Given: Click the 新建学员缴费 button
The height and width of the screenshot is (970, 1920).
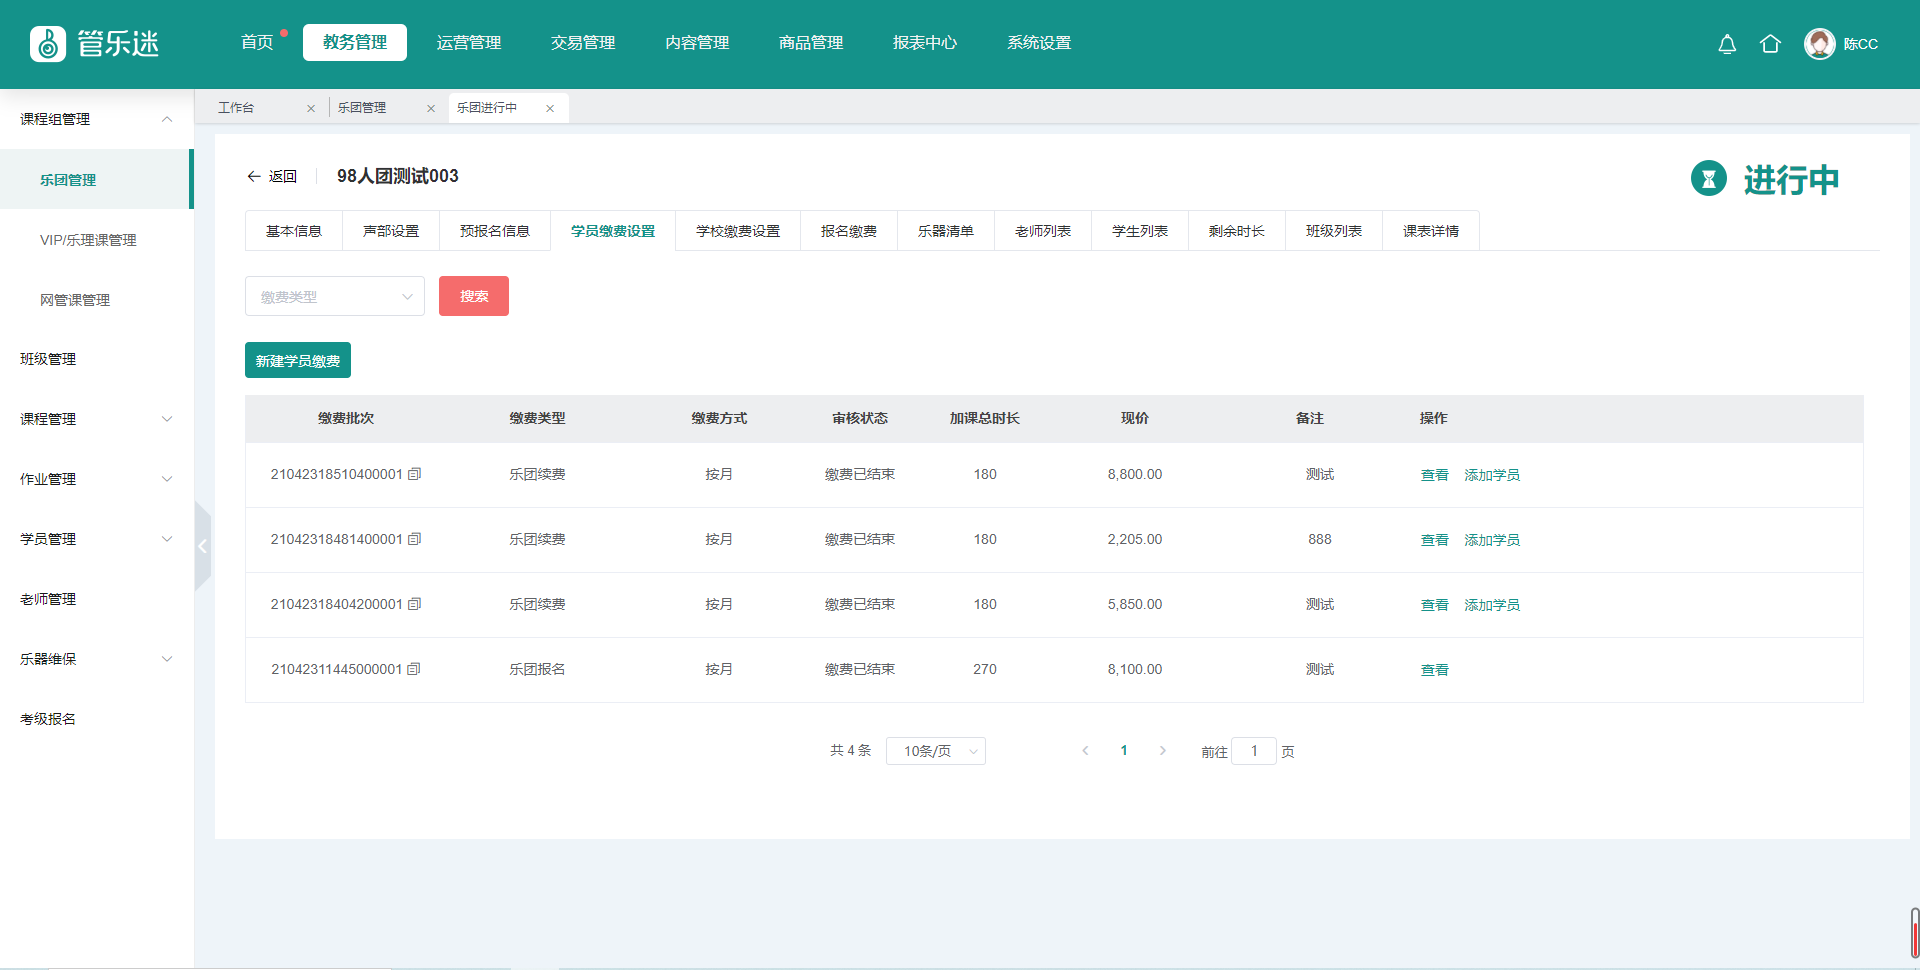Looking at the screenshot, I should [297, 361].
